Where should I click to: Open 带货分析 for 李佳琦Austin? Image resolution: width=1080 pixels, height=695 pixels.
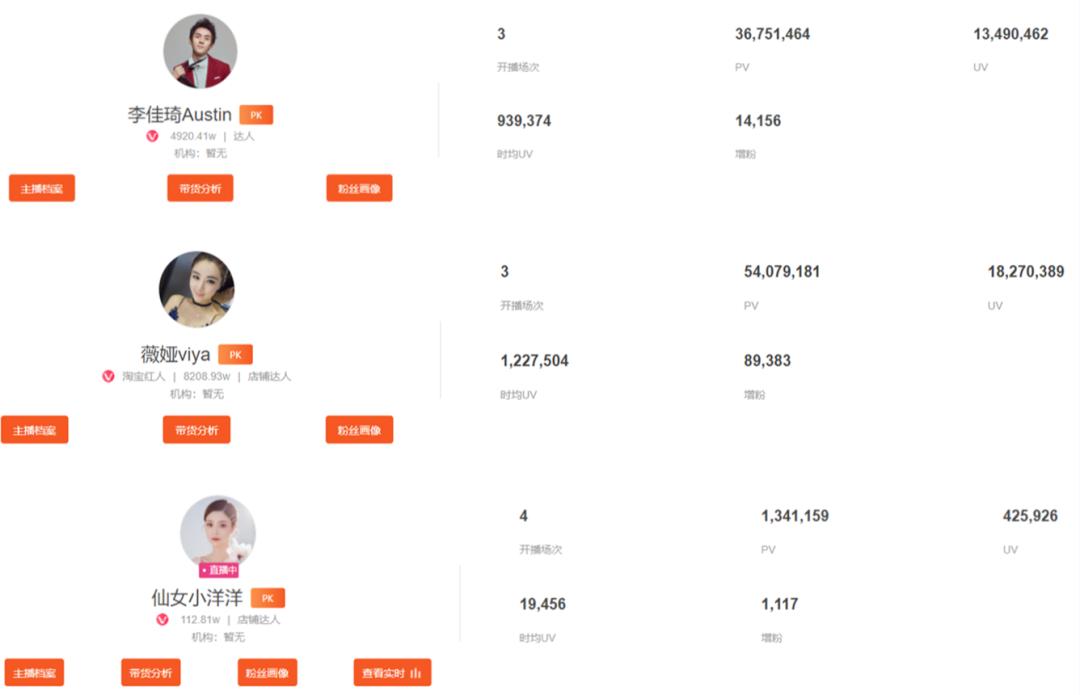[x=200, y=188]
